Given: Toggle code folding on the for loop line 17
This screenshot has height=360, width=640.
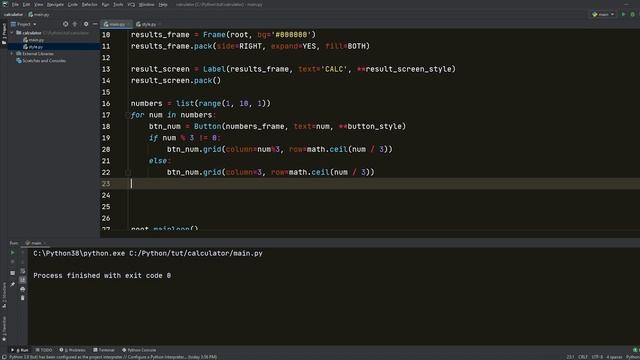Looking at the screenshot, I should (x=127, y=115).
